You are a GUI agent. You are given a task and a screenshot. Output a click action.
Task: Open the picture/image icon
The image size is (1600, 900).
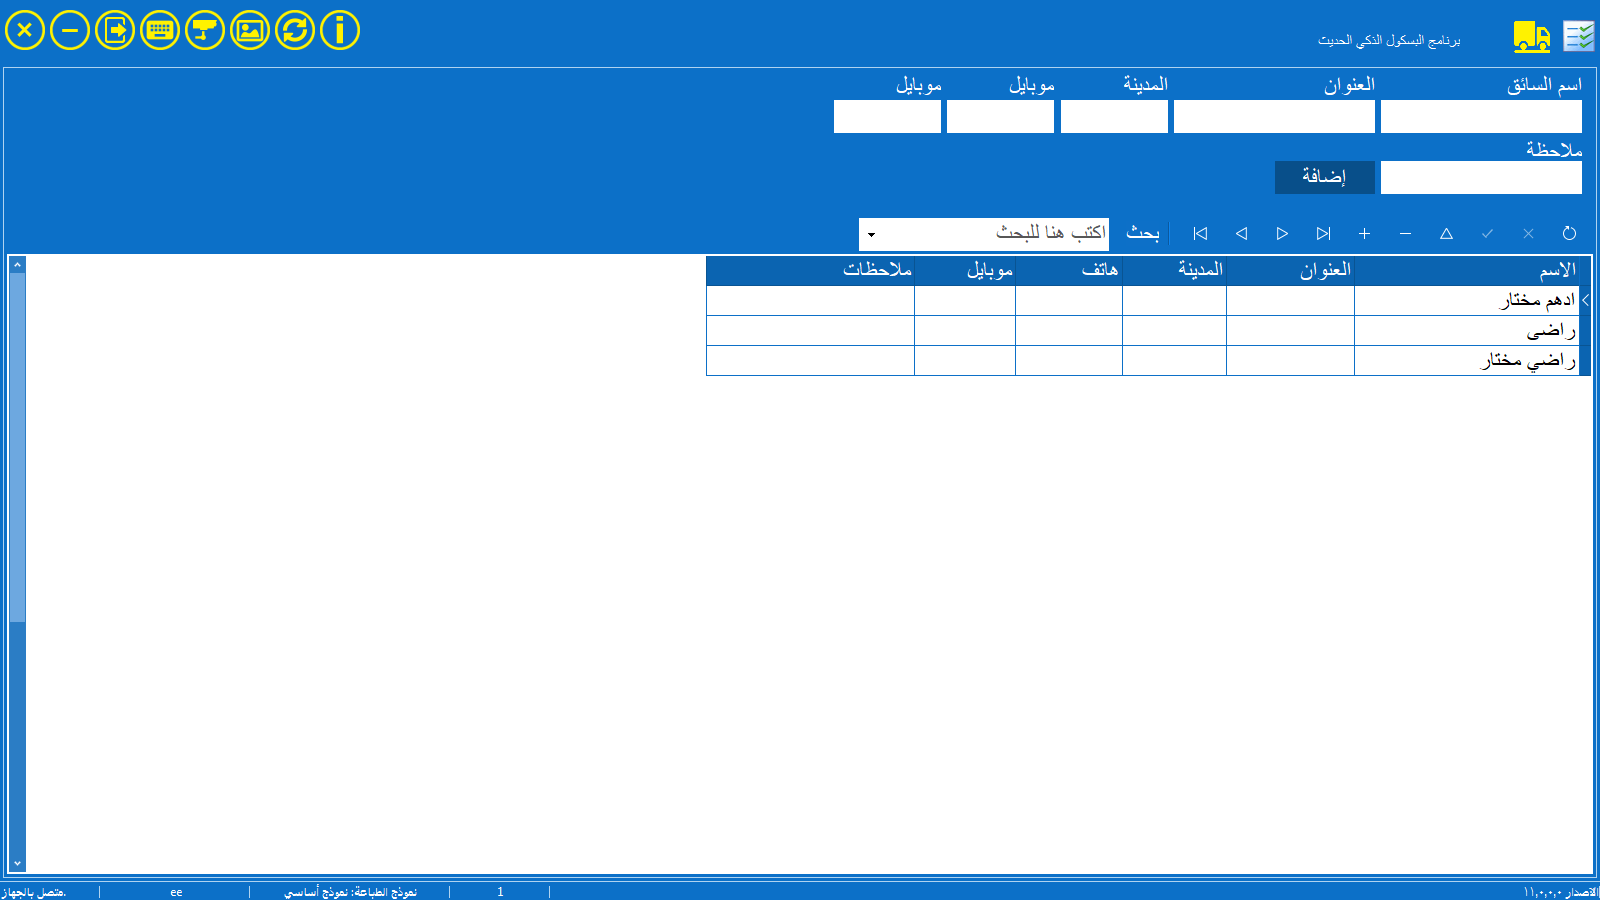pos(250,30)
